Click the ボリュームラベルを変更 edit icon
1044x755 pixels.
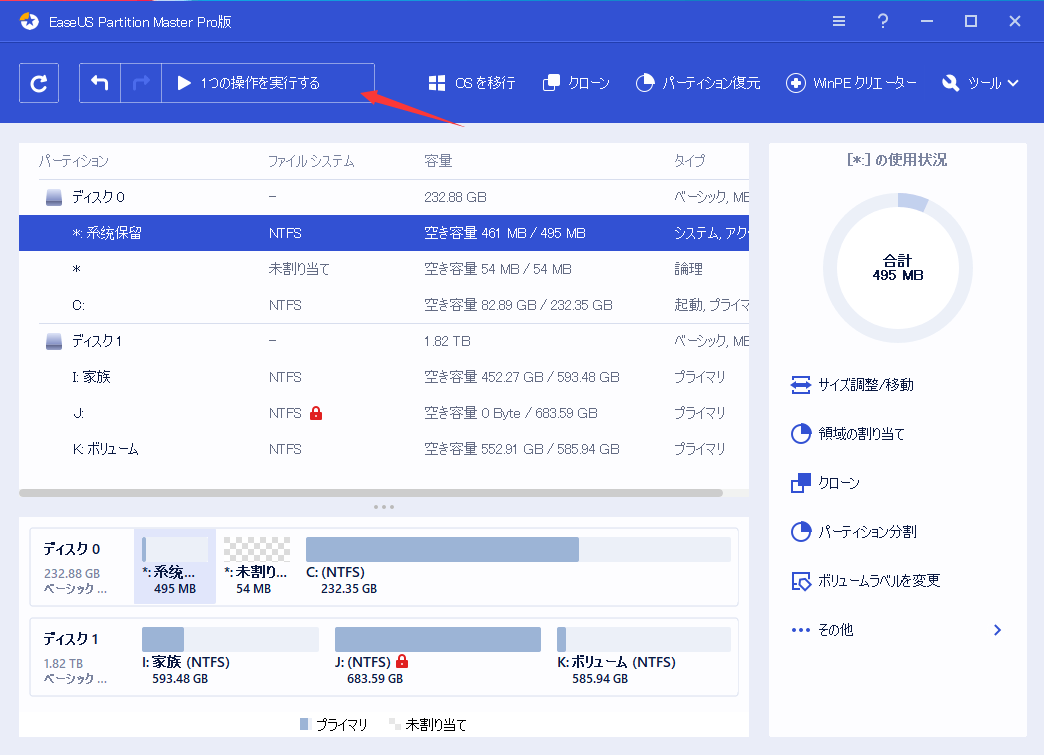pos(801,581)
